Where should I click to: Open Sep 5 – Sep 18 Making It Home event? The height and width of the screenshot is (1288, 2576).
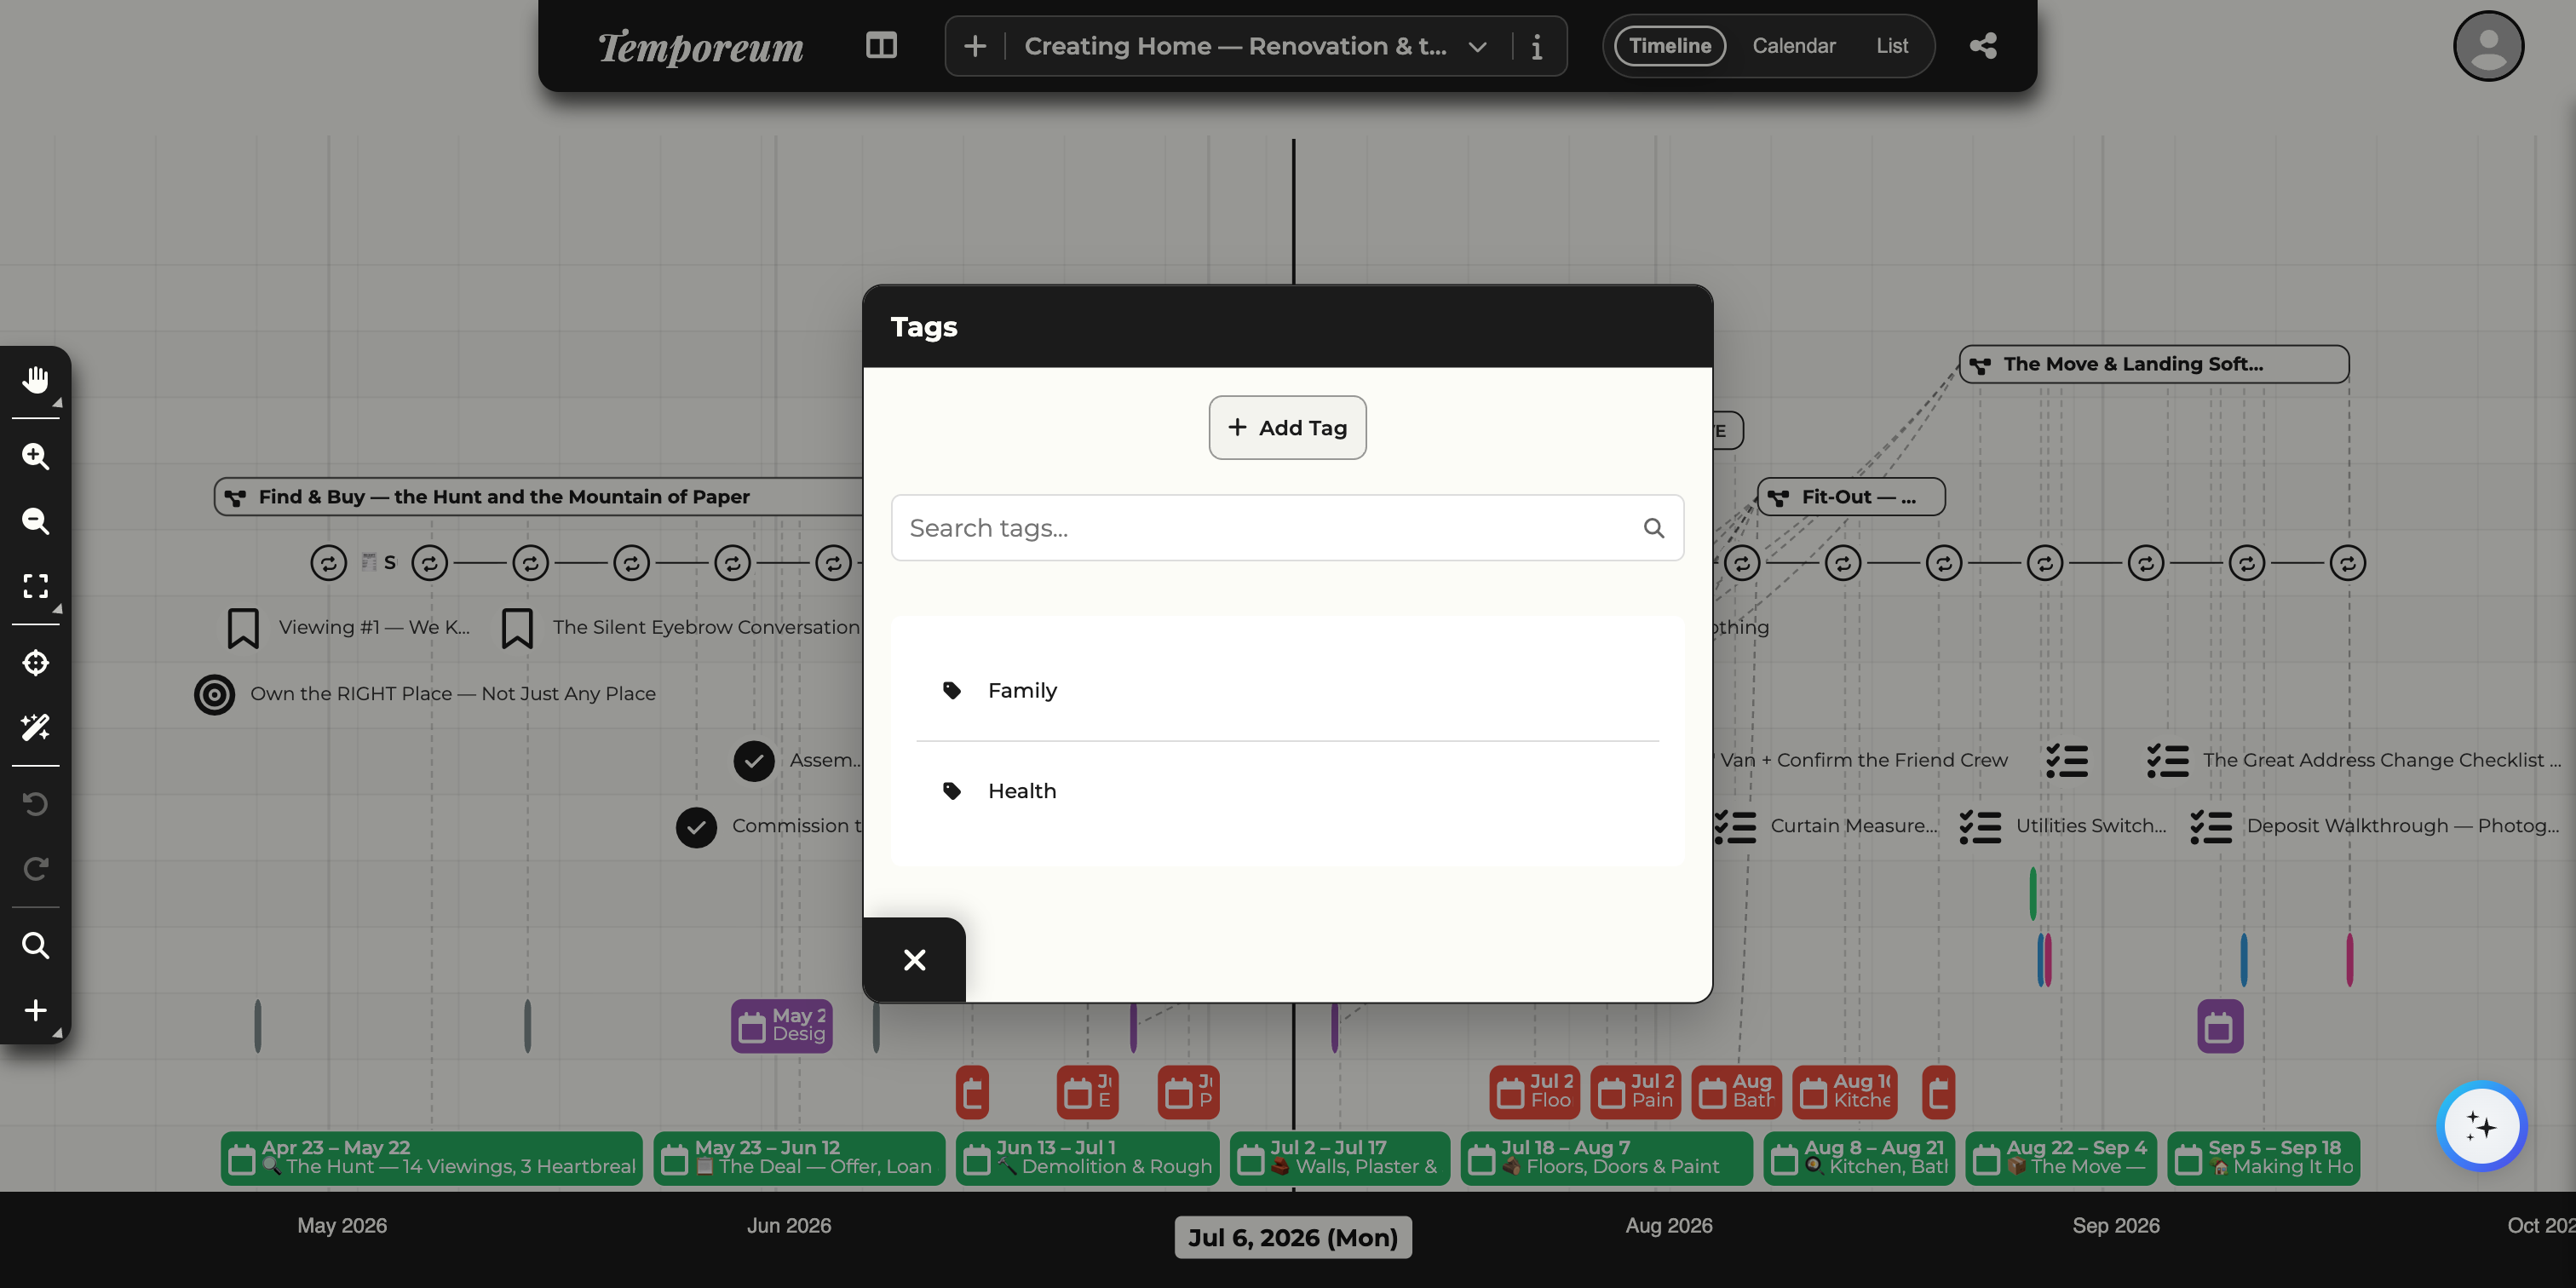[2264, 1158]
